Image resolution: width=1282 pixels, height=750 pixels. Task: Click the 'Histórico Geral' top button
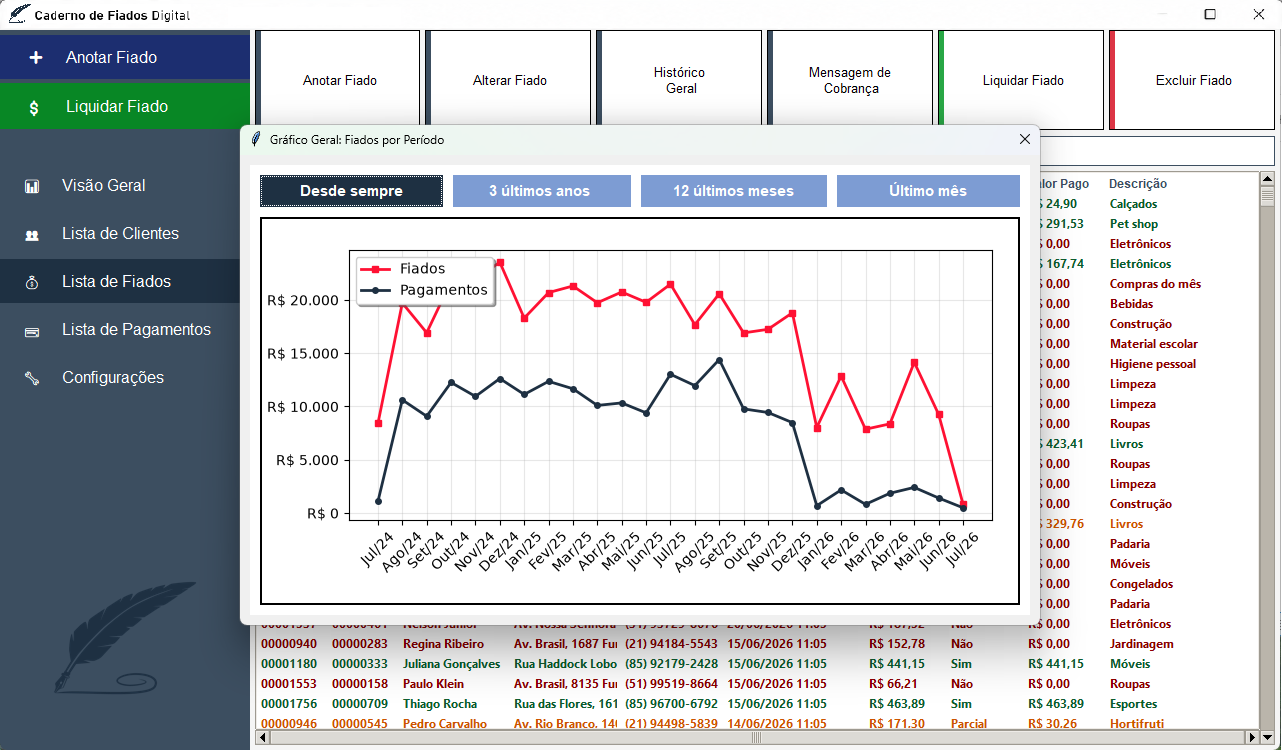(679, 80)
